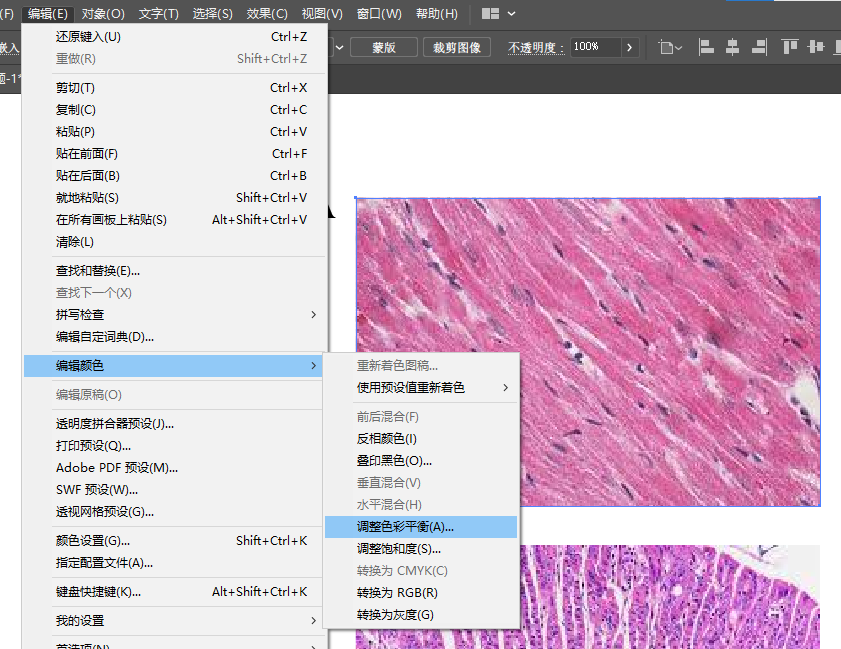
Task: Select 还原键入(U) from Edit menu
Action: click(174, 36)
